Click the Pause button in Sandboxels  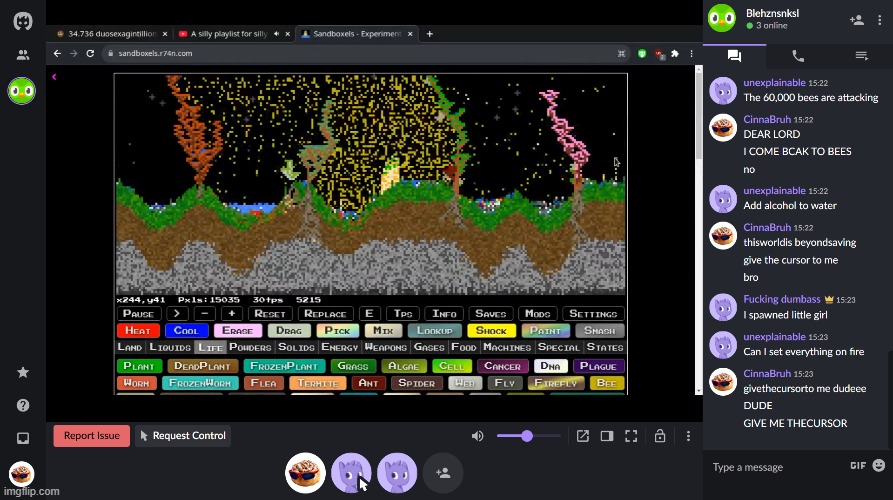click(138, 314)
